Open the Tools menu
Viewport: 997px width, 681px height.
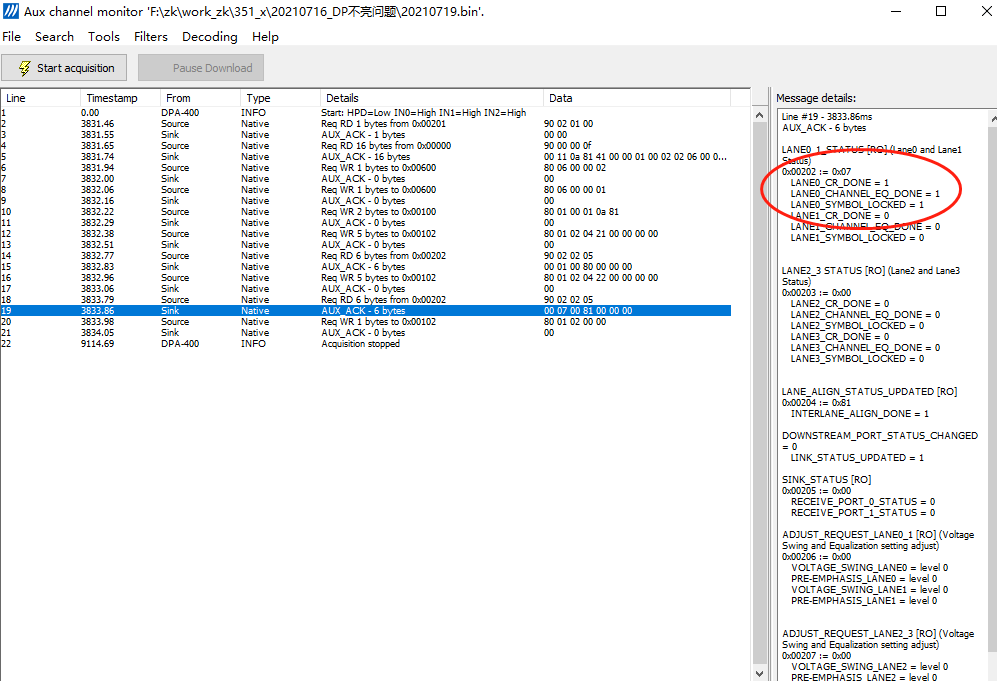103,37
